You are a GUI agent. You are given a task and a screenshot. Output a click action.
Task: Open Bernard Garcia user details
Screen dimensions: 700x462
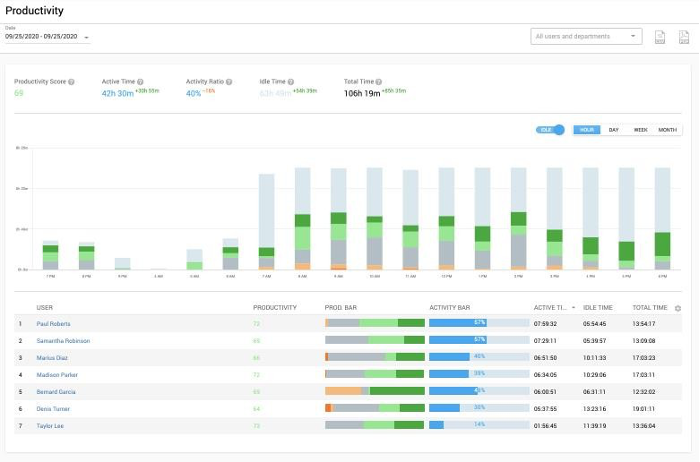(56, 391)
